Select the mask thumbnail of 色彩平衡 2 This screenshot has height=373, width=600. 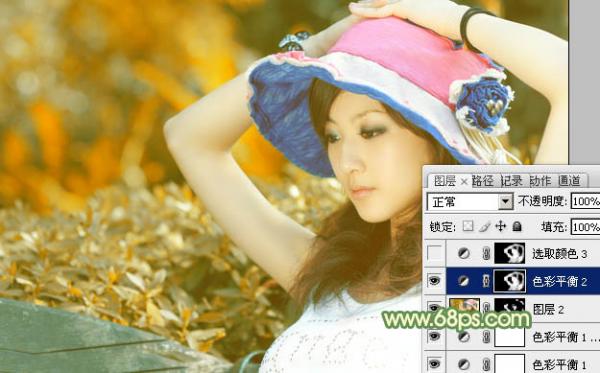(510, 281)
